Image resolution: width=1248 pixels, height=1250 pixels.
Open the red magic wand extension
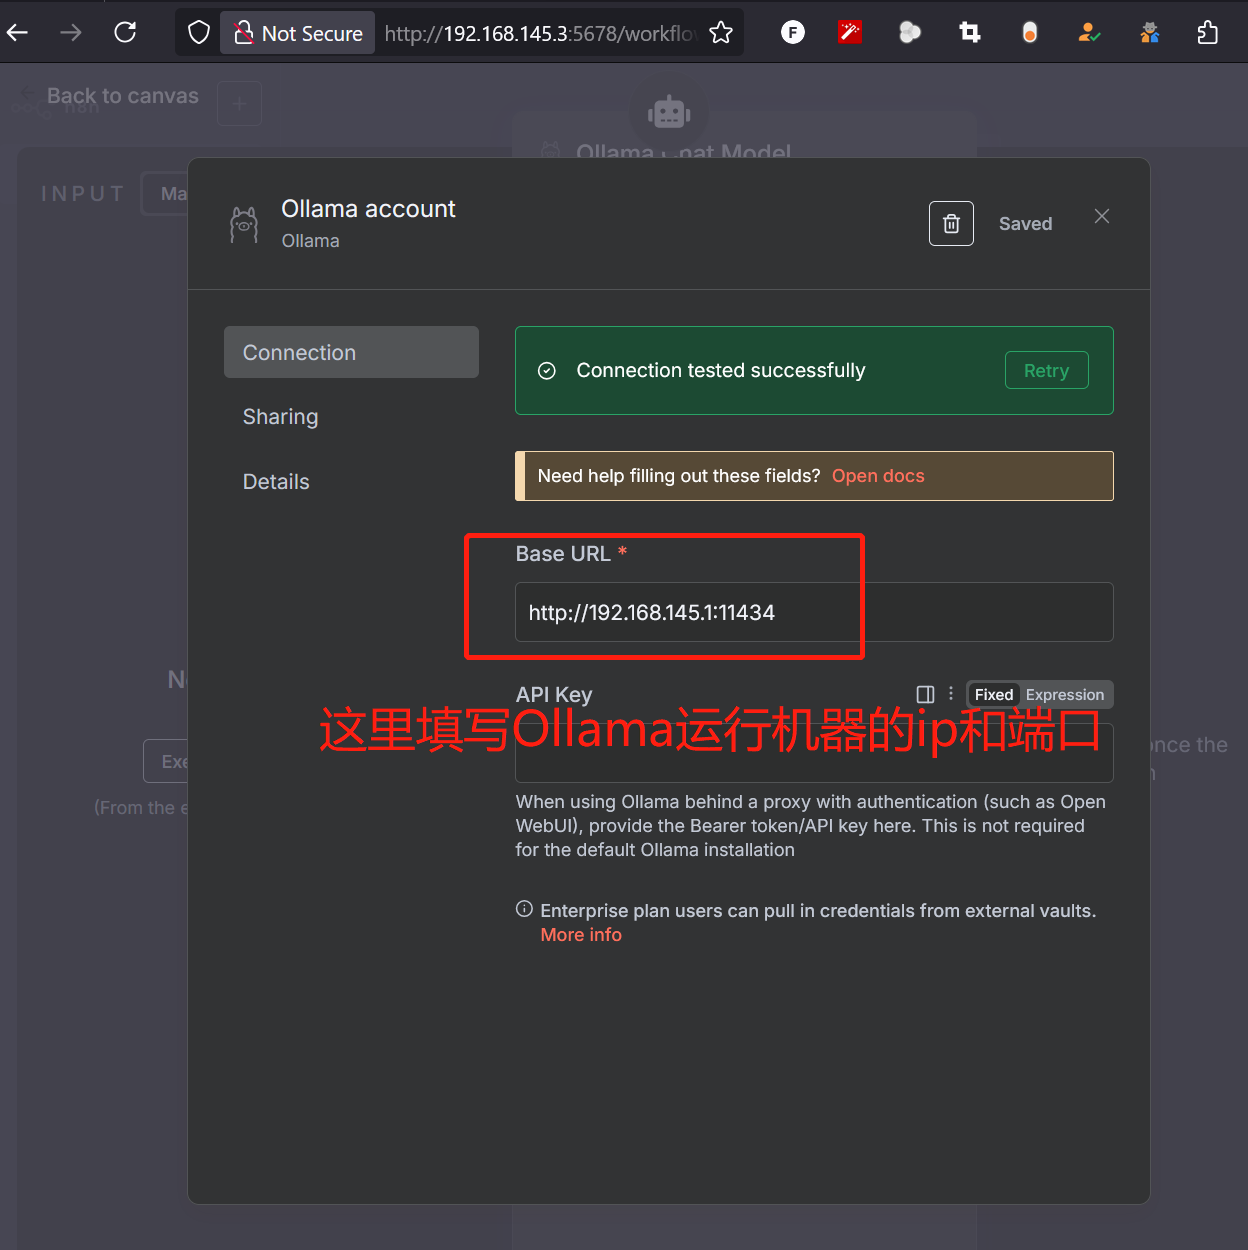(x=850, y=33)
